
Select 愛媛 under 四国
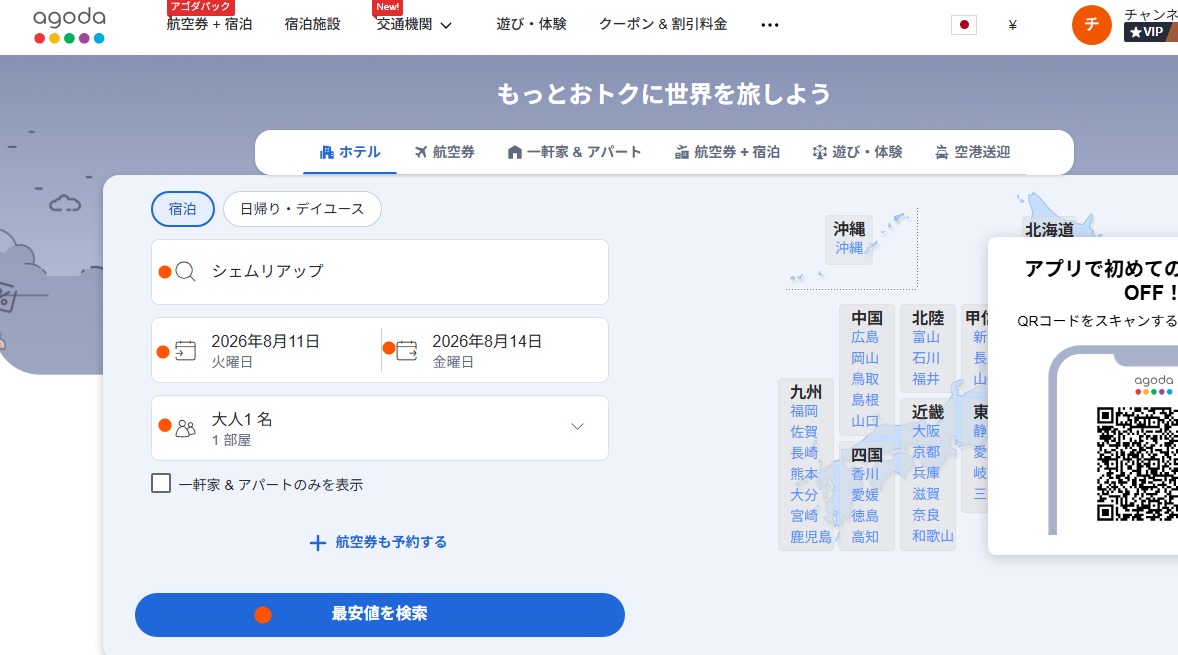pos(865,495)
